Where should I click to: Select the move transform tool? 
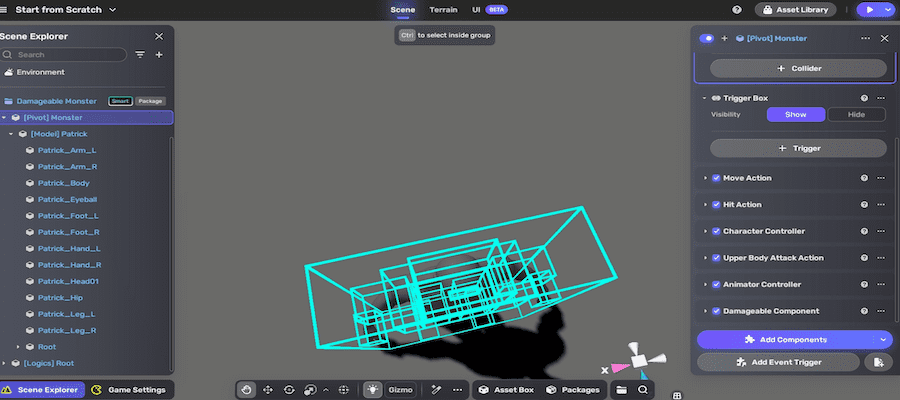[x=268, y=390]
